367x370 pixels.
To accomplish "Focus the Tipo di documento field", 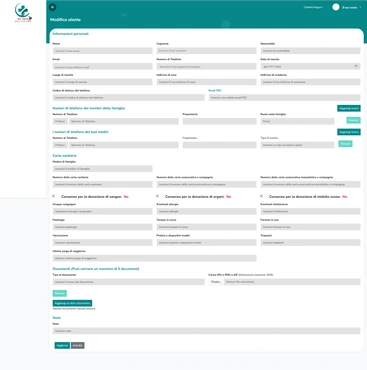I will (x=128, y=282).
